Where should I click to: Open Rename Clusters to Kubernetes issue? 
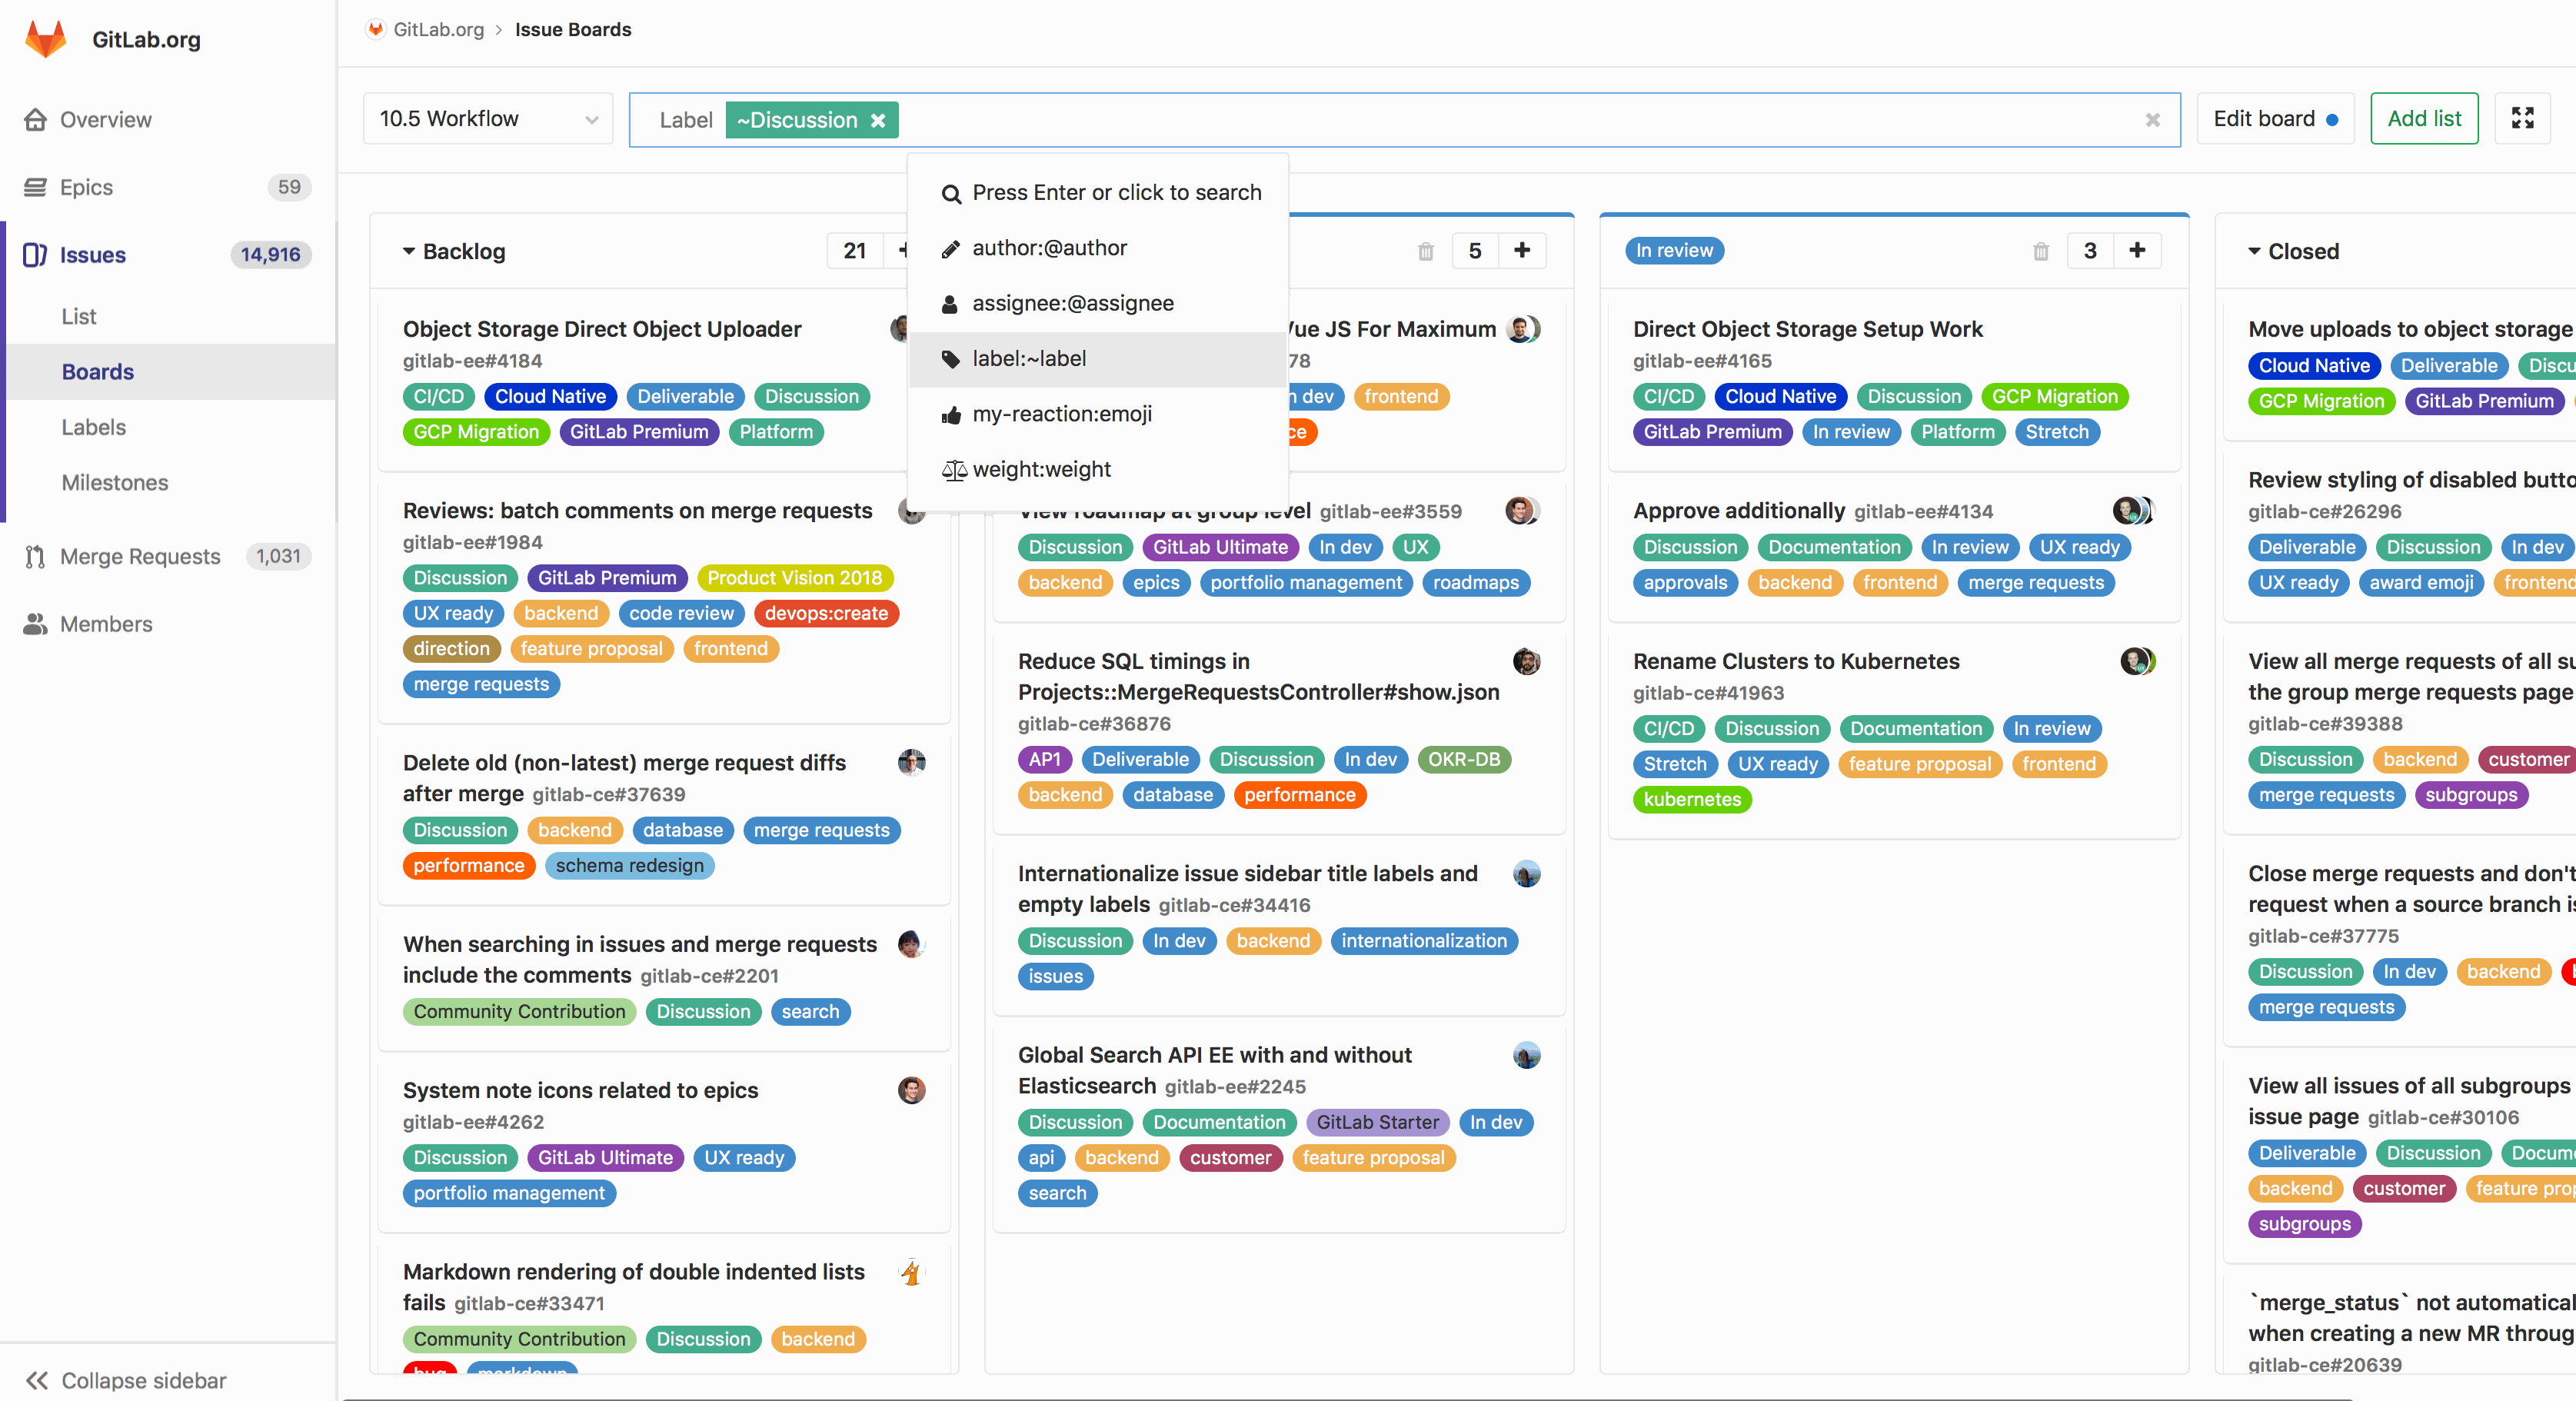[1796, 661]
